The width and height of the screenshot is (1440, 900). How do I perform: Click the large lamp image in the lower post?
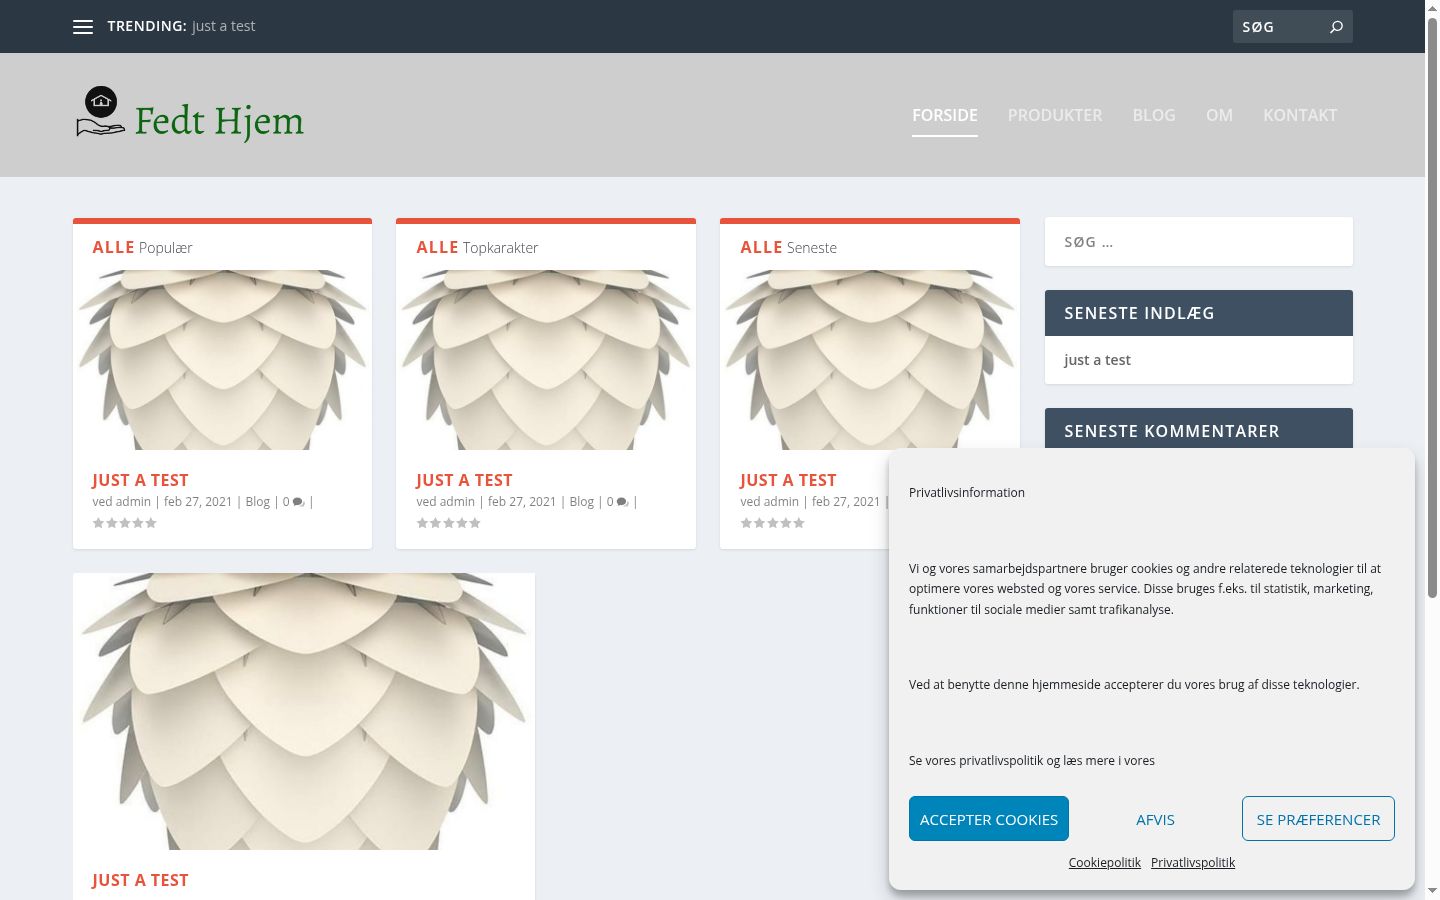[x=304, y=711]
